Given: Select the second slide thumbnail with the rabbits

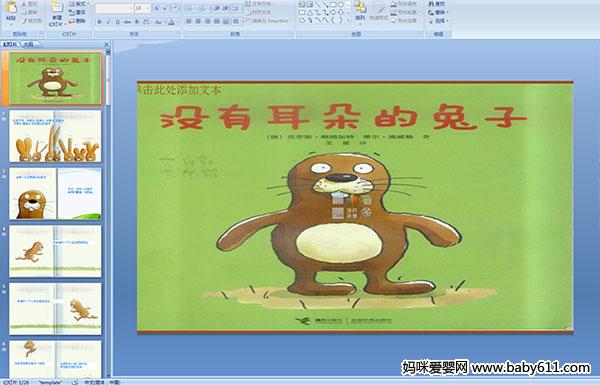Looking at the screenshot, I should [55, 136].
